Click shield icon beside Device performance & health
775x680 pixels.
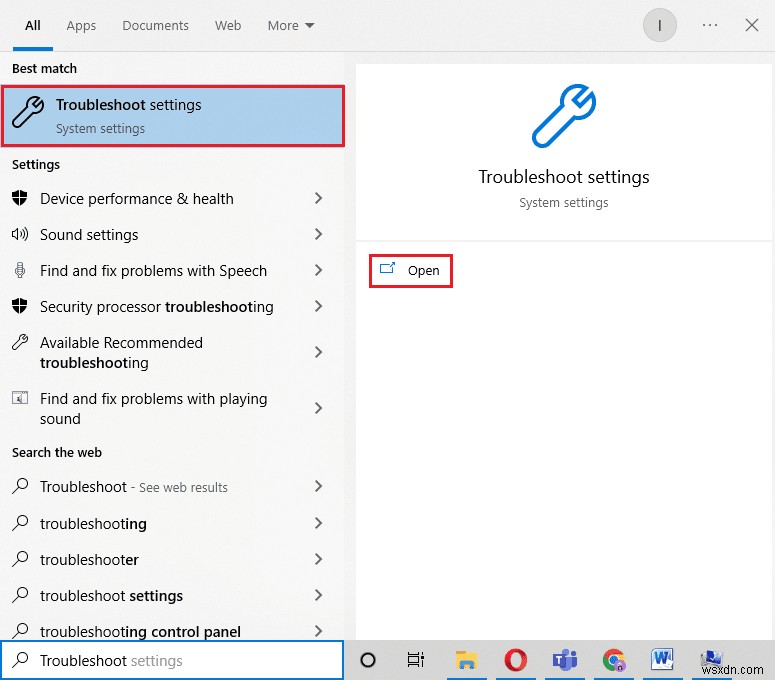pyautogui.click(x=20, y=198)
